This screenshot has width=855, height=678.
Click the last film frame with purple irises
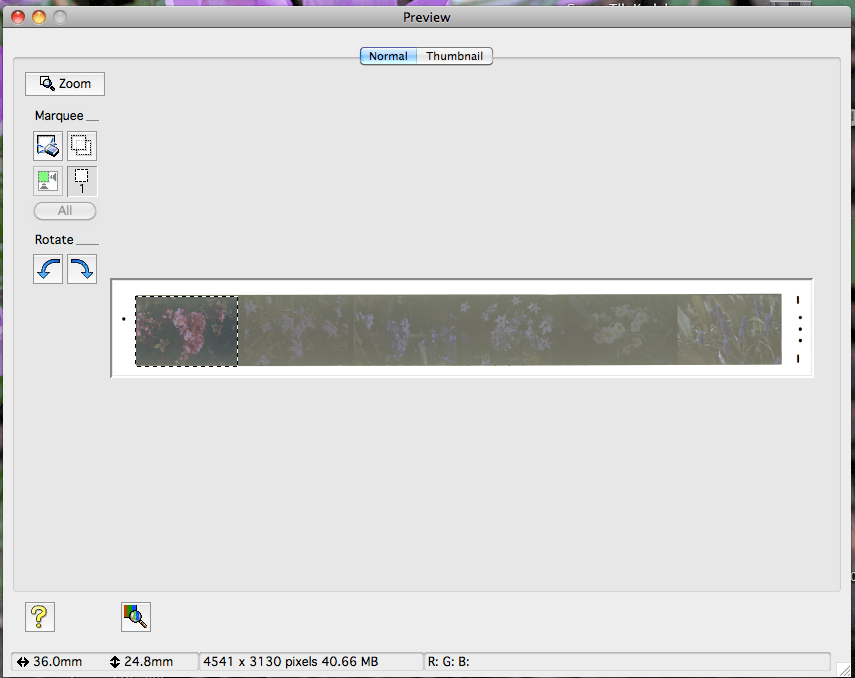point(728,330)
